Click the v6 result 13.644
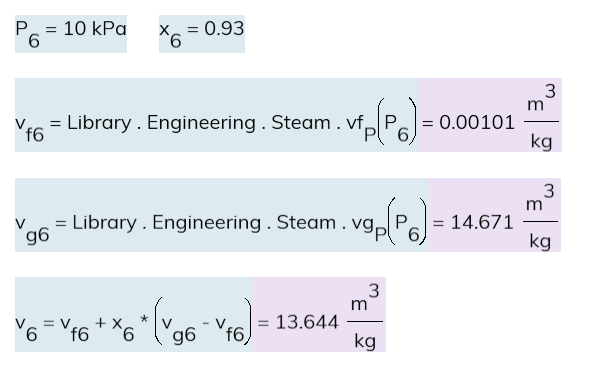The height and width of the screenshot is (372, 604). pyautogui.click(x=307, y=322)
